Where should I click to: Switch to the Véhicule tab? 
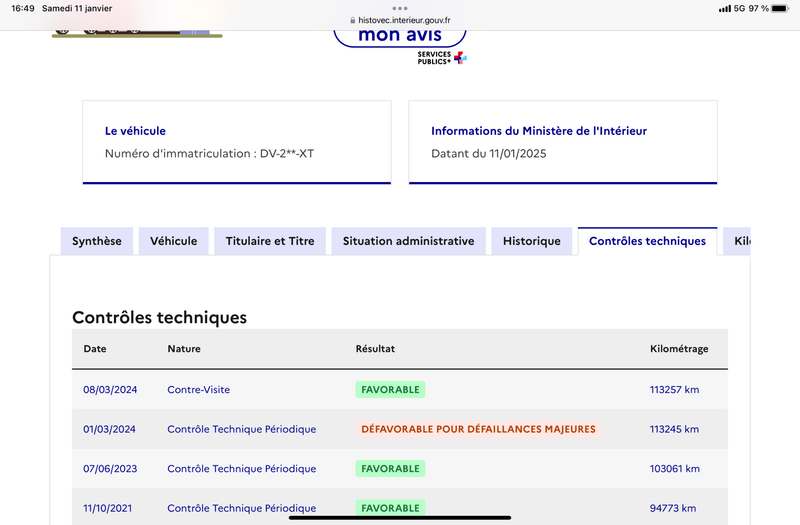pos(173,241)
